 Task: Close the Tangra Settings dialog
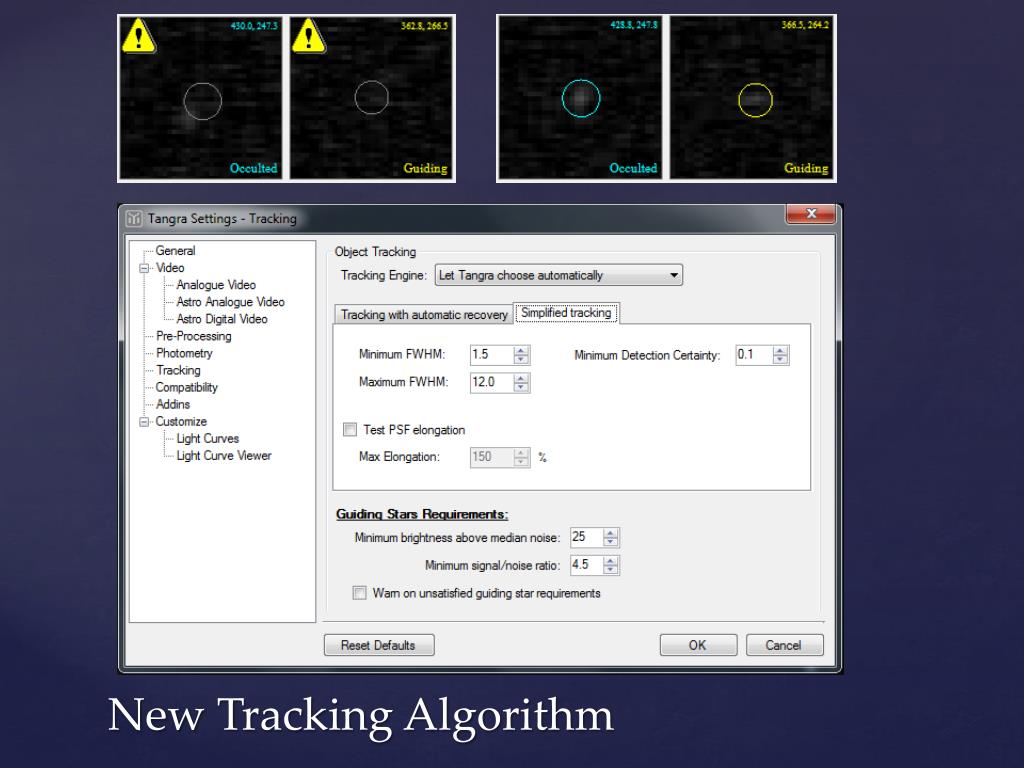click(x=811, y=214)
